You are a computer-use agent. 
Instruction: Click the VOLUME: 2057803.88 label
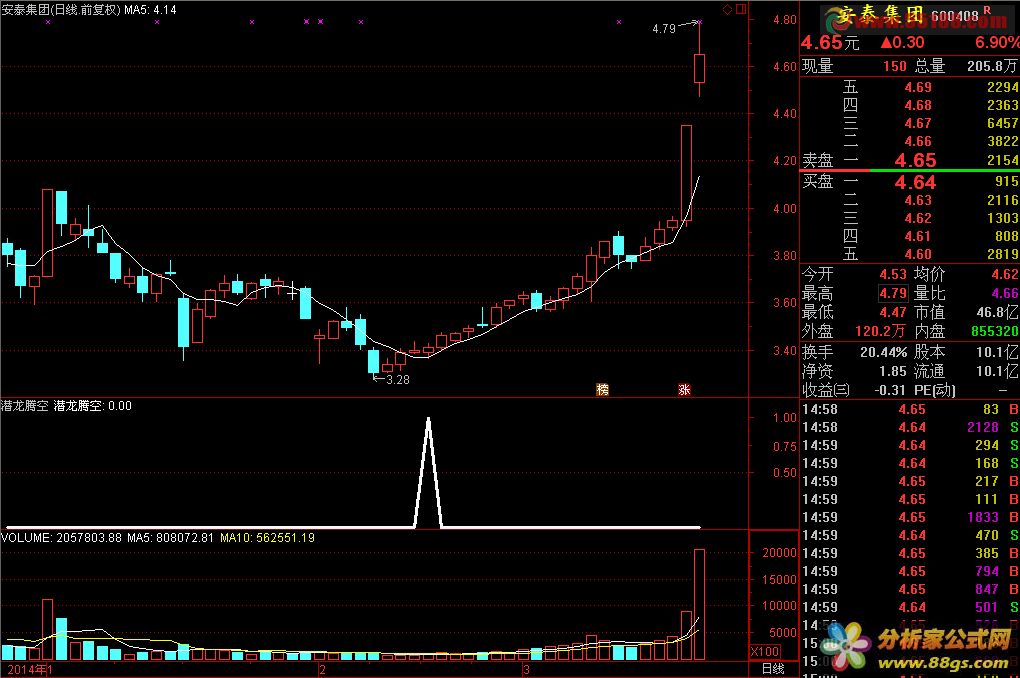click(62, 538)
